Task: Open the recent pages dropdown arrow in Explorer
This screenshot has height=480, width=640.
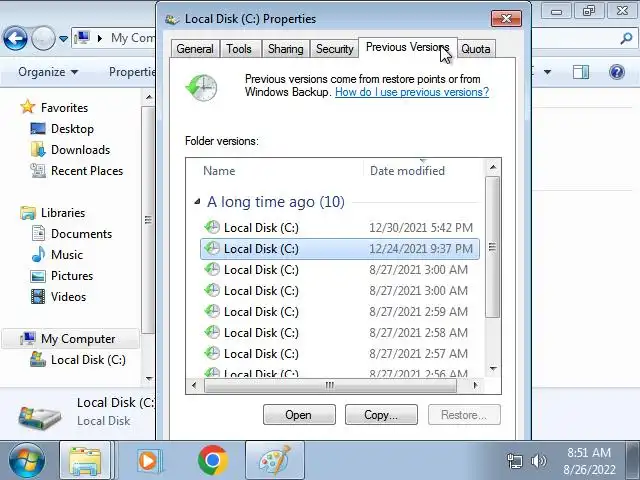Action: 64,39
